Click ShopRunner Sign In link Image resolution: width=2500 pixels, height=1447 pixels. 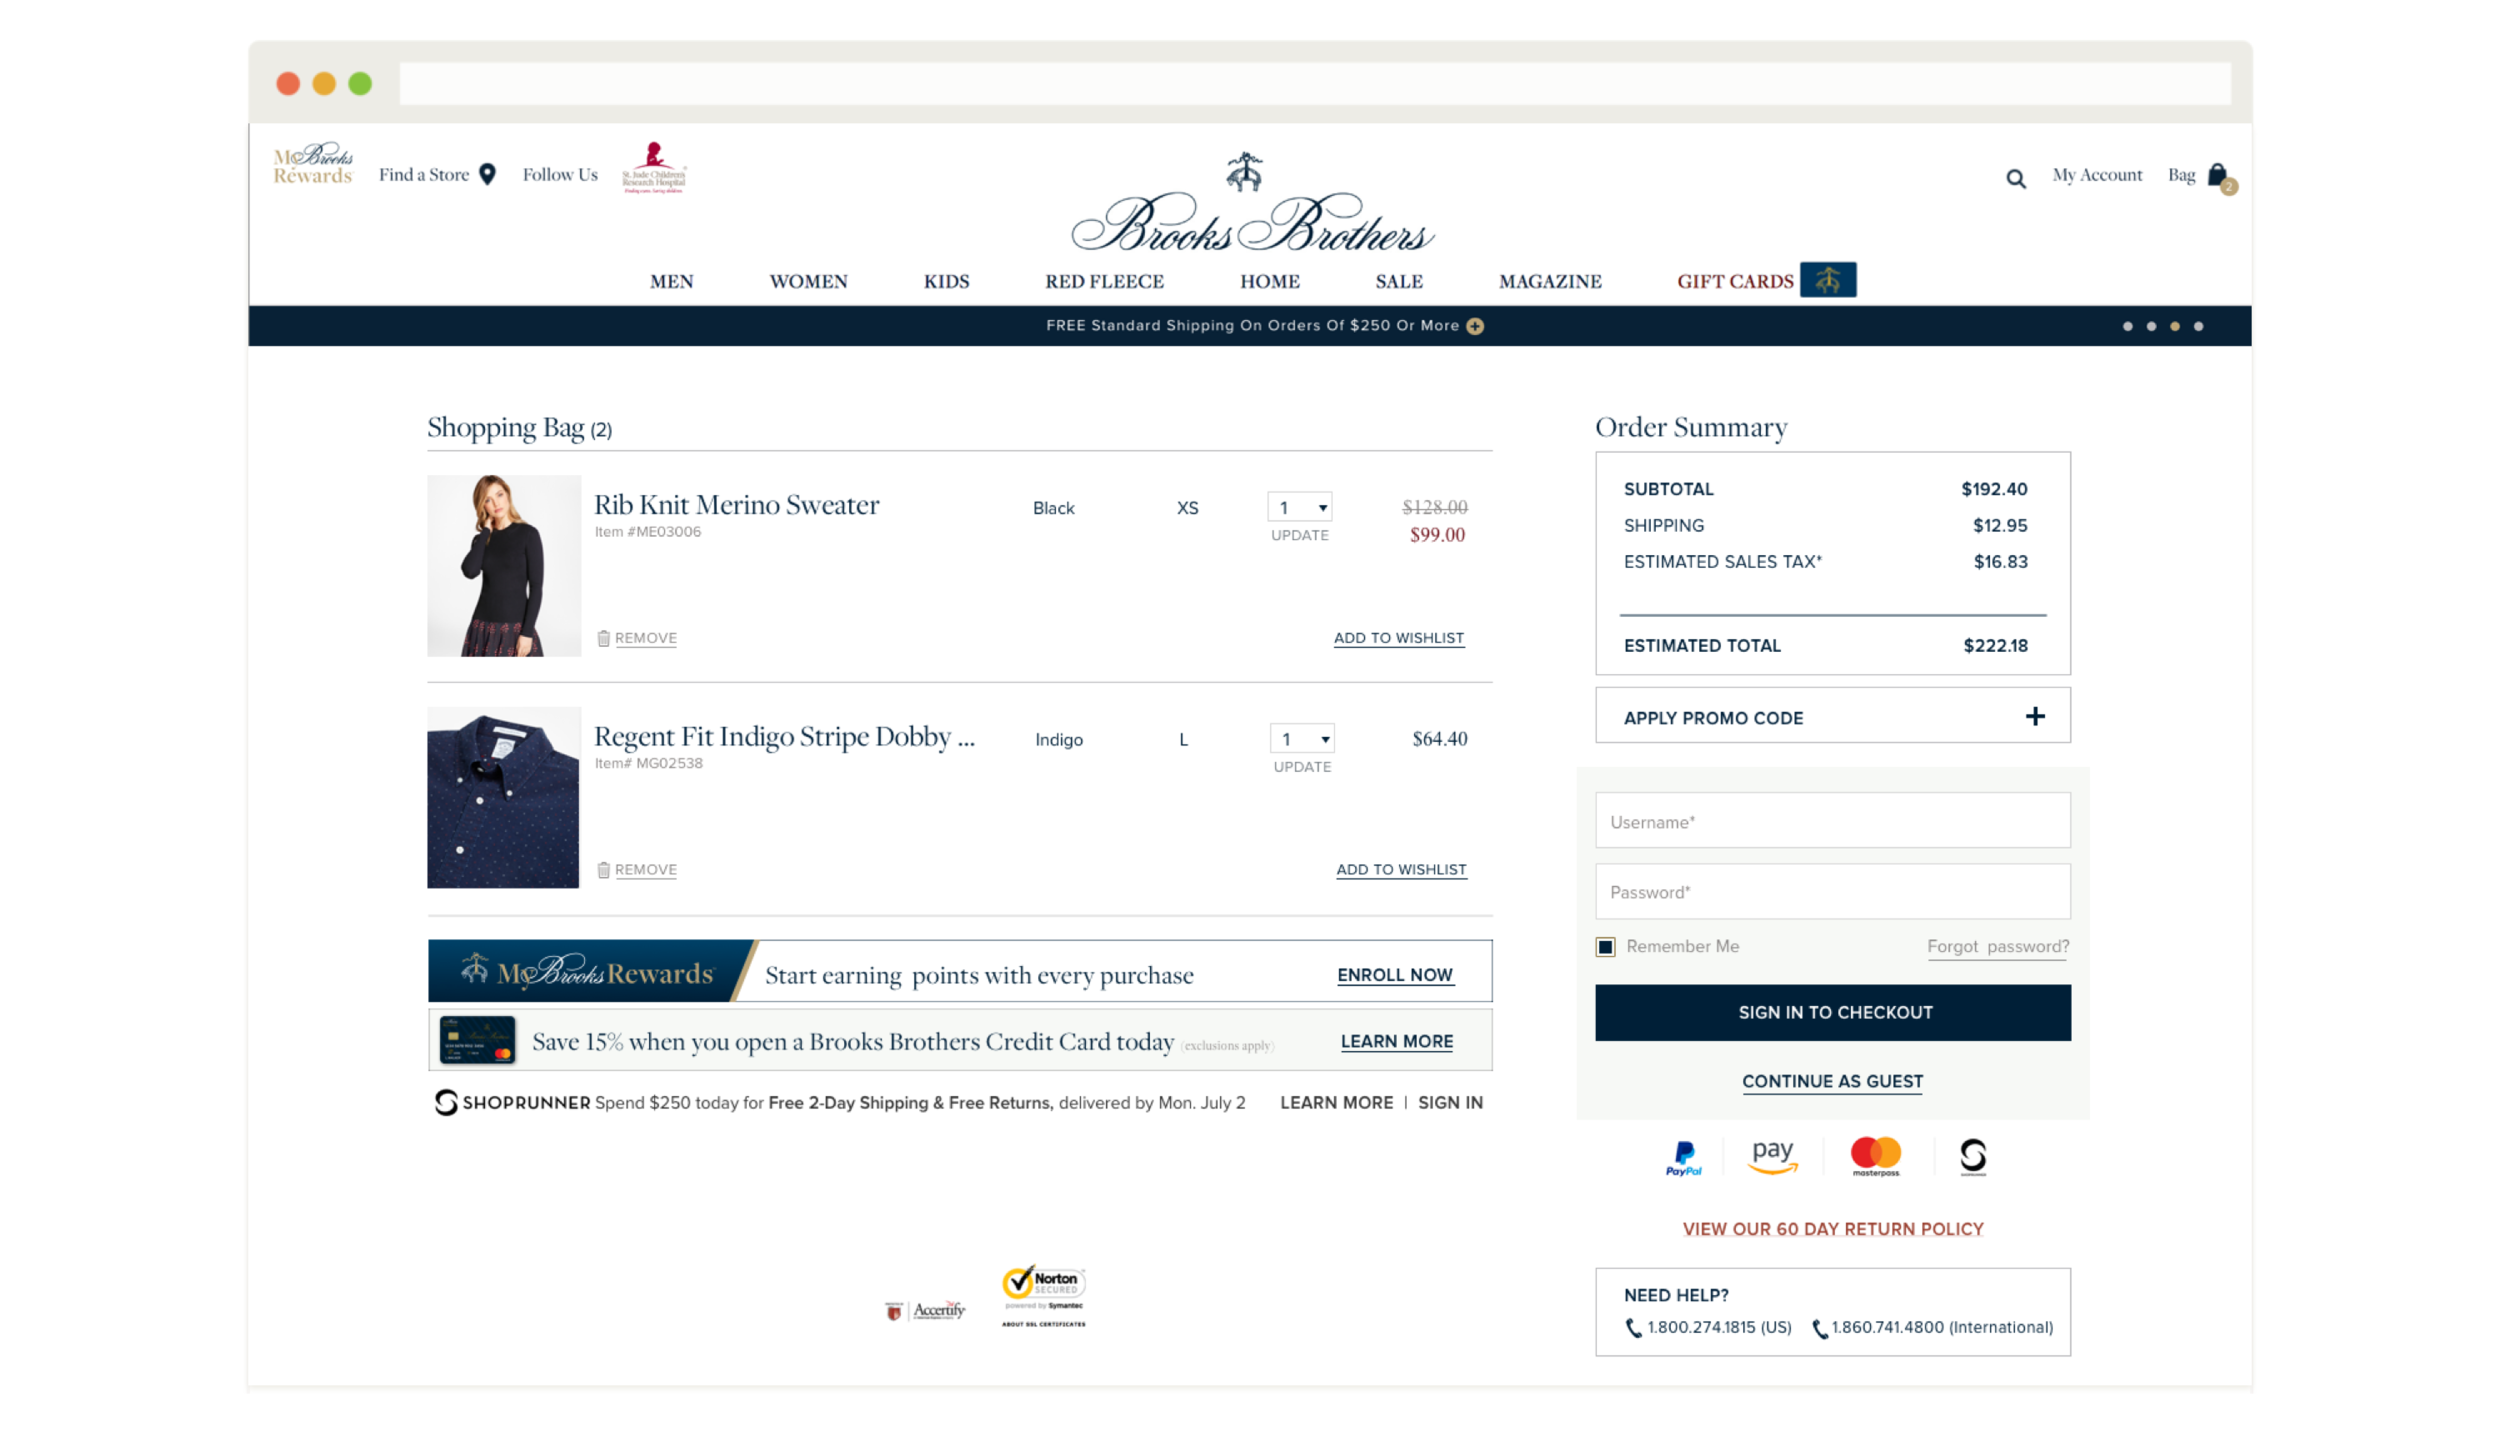1449,1103
